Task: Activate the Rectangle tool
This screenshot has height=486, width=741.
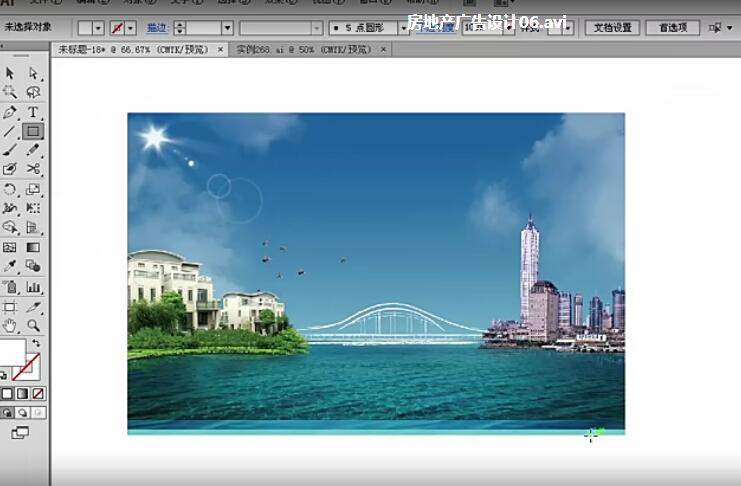Action: click(33, 131)
